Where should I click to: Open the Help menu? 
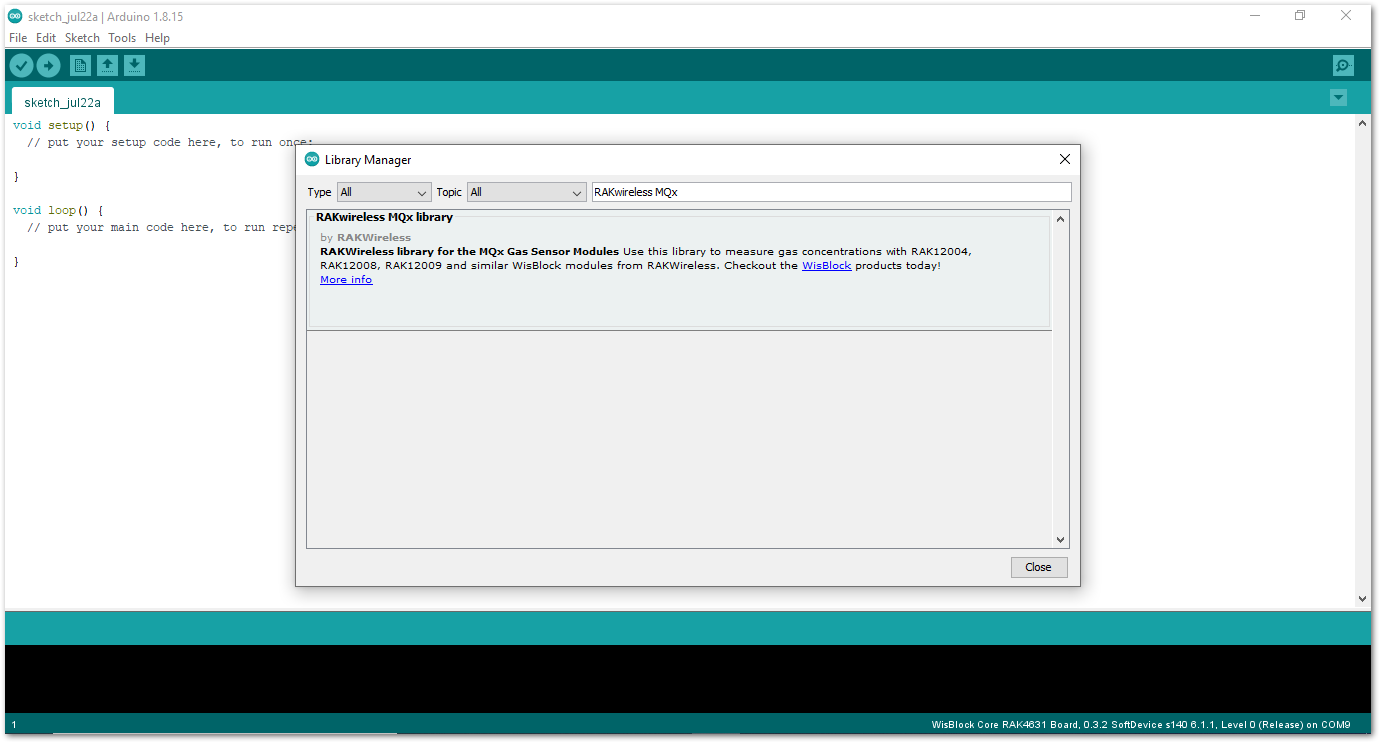pyautogui.click(x=157, y=38)
